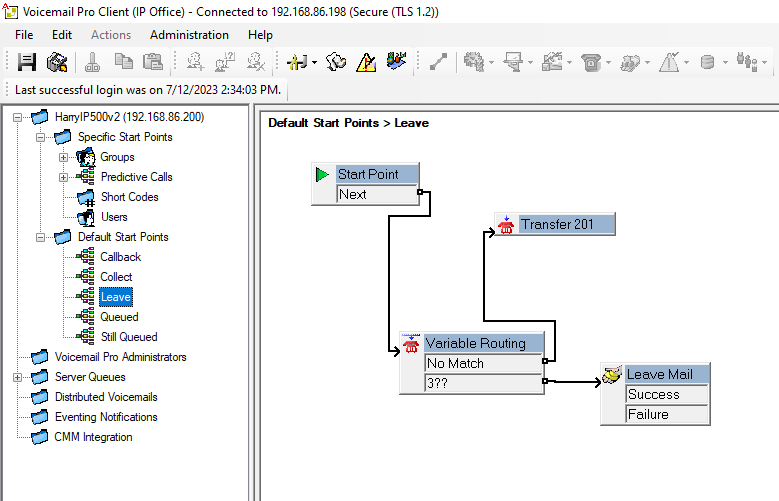Expand the Predictive Calls tree node

(64, 177)
